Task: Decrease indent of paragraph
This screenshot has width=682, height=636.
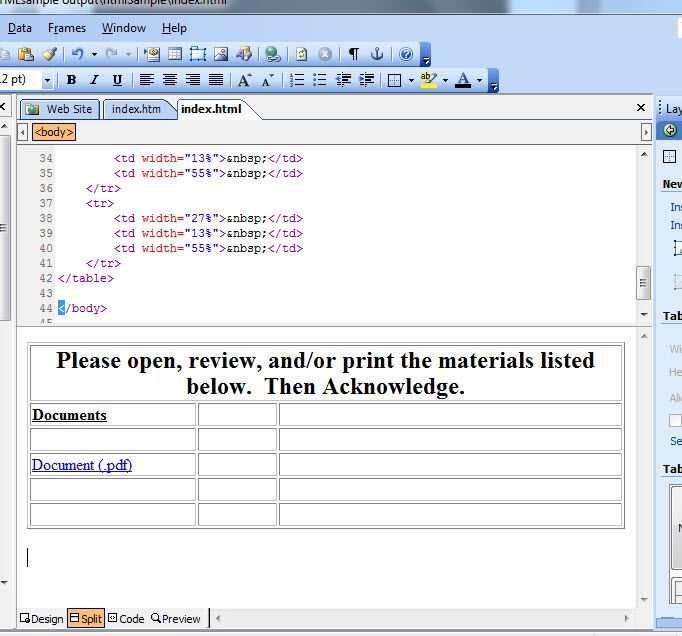Action: (x=343, y=80)
